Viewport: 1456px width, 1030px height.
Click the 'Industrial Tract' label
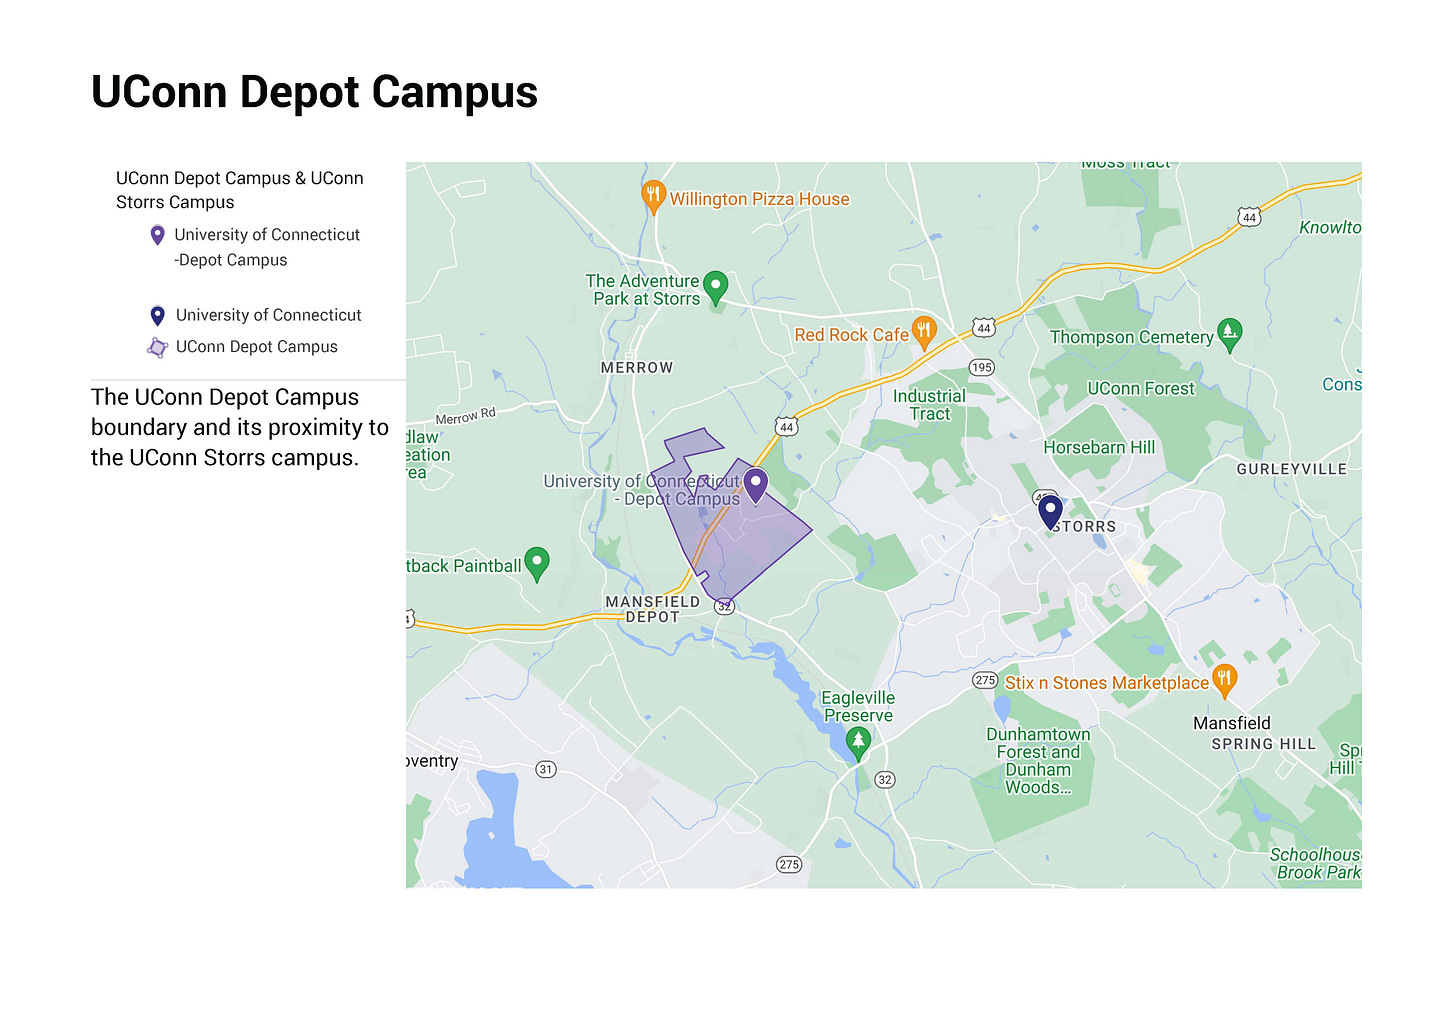(x=929, y=405)
